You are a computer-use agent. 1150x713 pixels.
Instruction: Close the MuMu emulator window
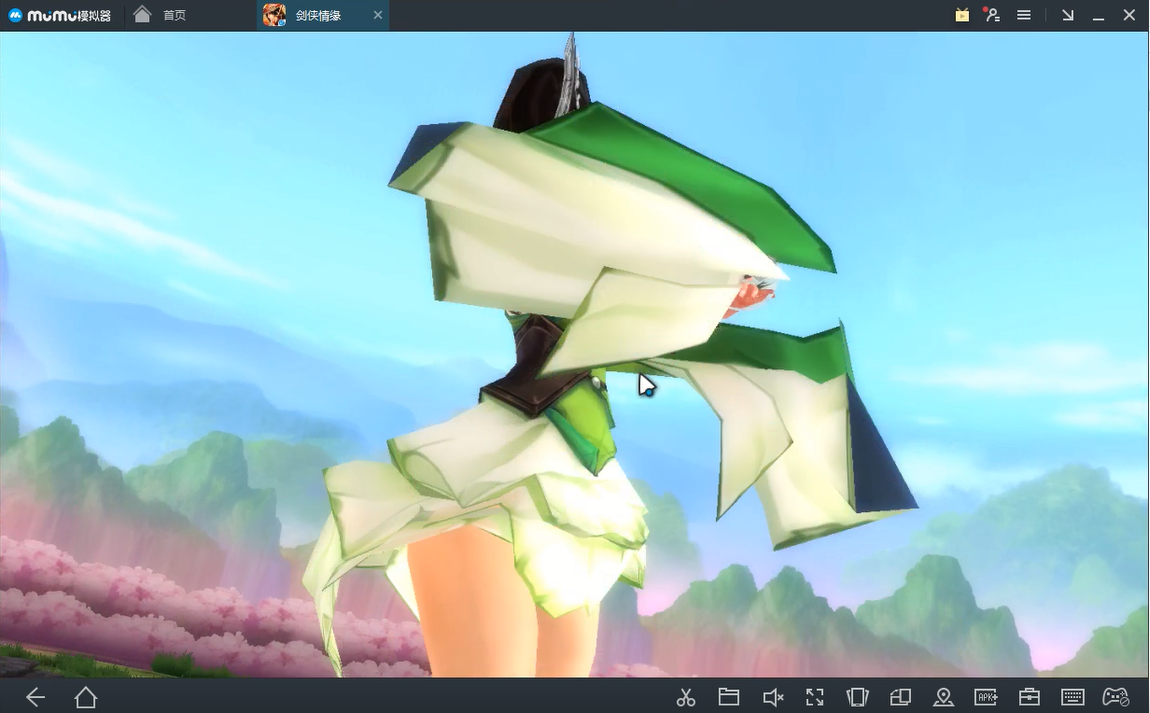coord(1129,15)
